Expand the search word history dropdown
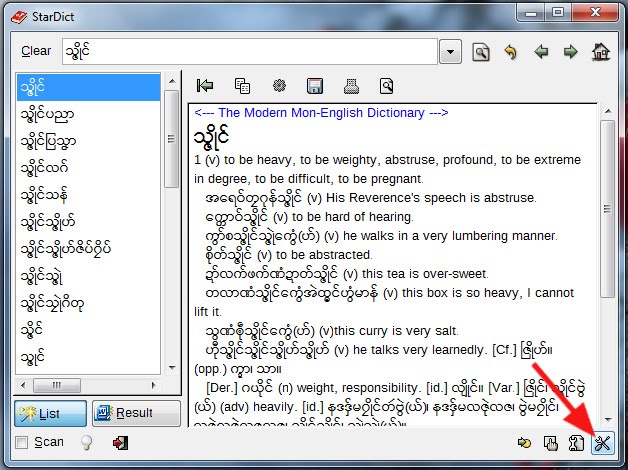 coord(450,51)
